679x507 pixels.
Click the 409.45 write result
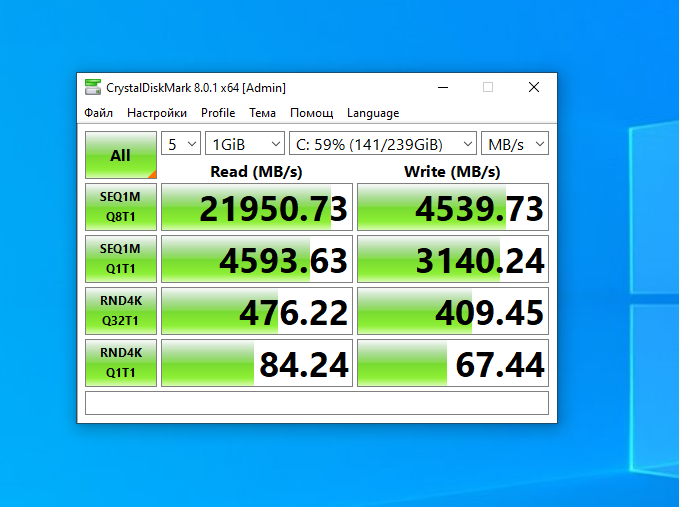453,311
